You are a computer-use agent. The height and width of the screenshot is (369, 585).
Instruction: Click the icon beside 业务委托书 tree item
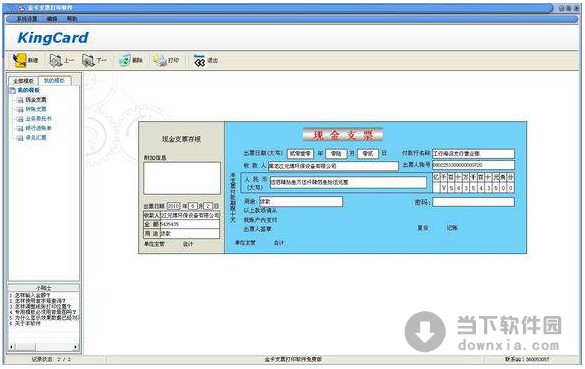click(20, 119)
